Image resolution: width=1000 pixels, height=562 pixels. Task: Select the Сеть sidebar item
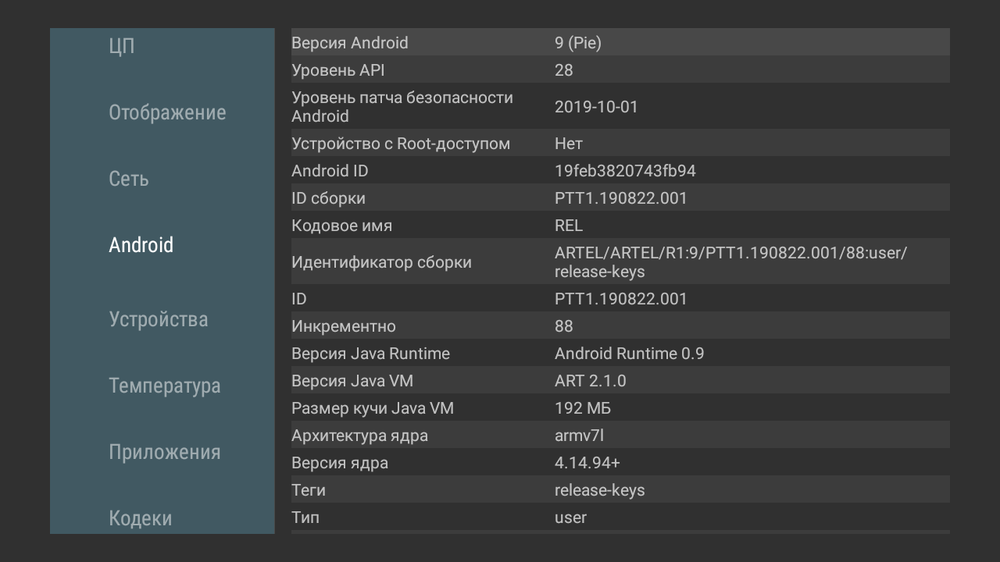128,179
